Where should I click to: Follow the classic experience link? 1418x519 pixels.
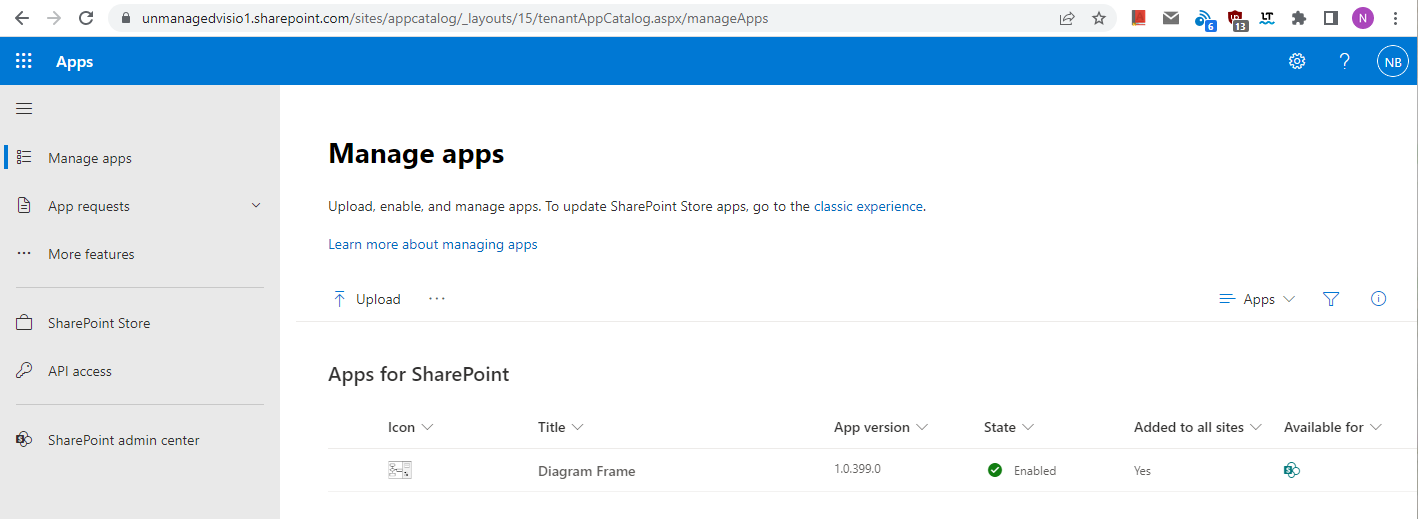point(868,206)
